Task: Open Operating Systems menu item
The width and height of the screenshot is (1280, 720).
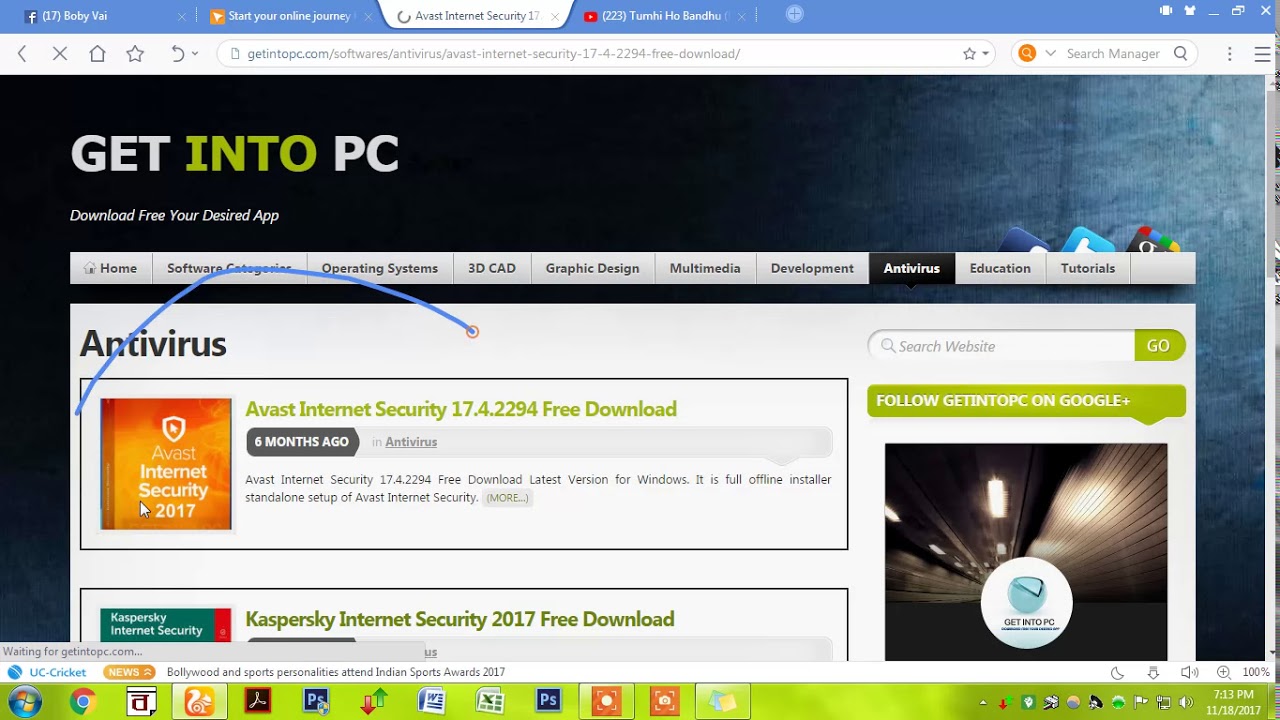Action: 380,268
